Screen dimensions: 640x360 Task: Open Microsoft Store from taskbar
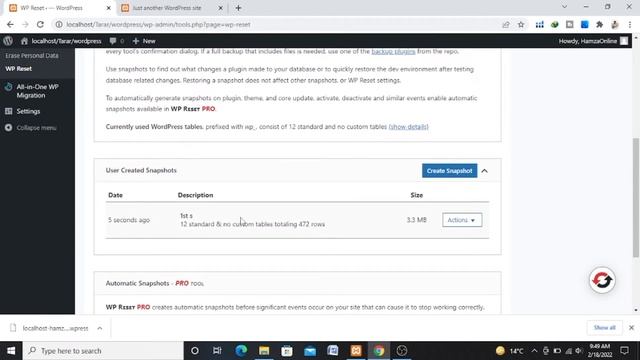point(287,351)
